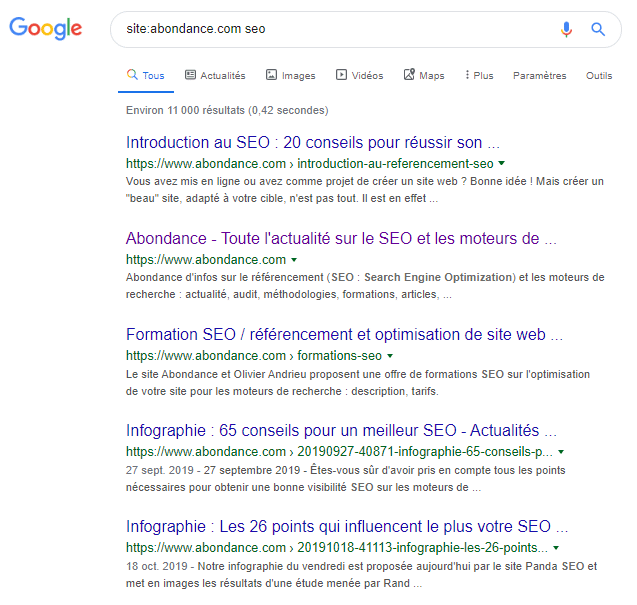Expand arrow beside 20190927-40871-infographie URL

(x=561, y=452)
